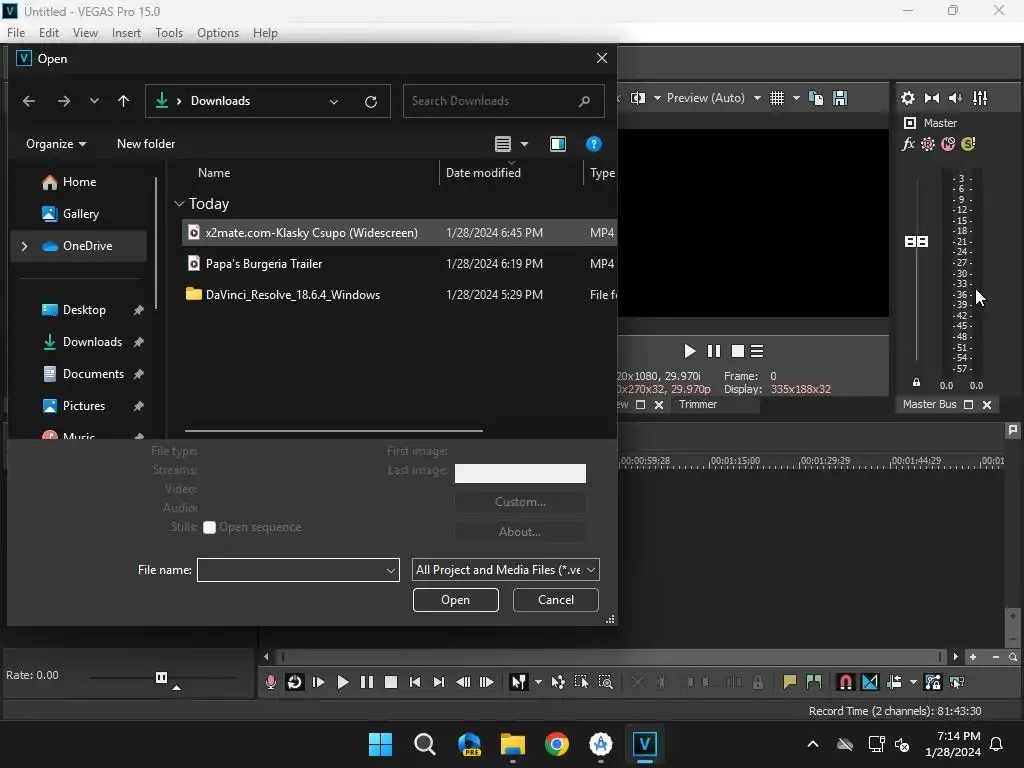Toggle Automatic Crossfades icon
The height and width of the screenshot is (768, 1024).
click(870, 682)
